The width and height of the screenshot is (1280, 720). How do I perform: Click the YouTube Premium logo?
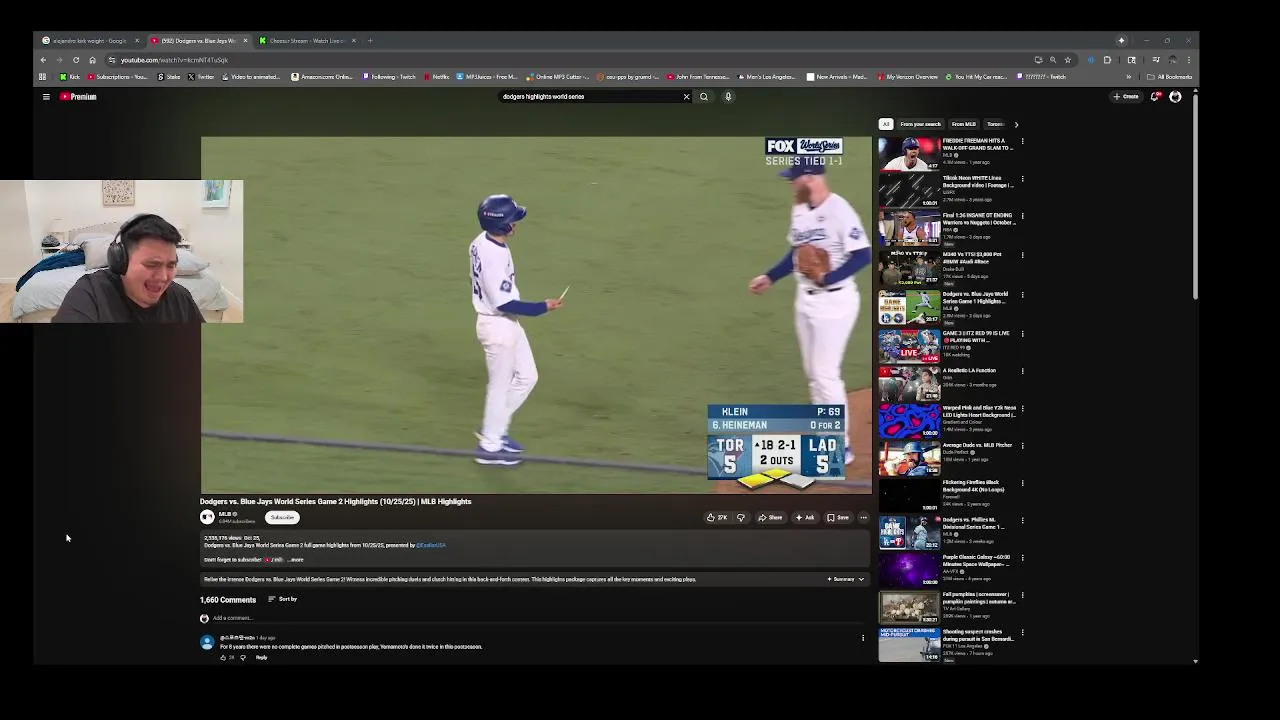pyautogui.click(x=78, y=97)
